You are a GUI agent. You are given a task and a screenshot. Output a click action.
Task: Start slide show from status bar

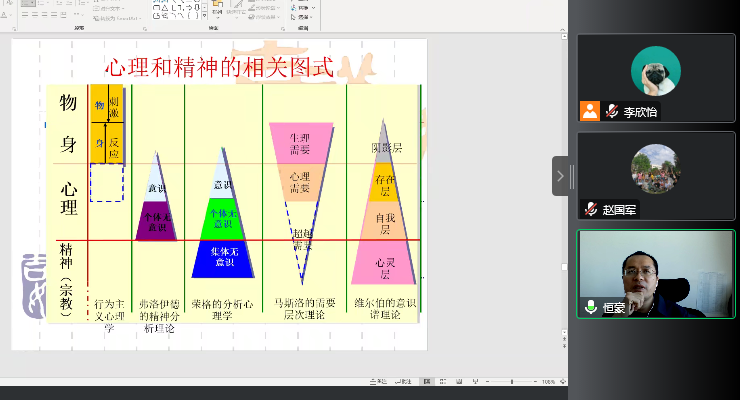coord(475,381)
